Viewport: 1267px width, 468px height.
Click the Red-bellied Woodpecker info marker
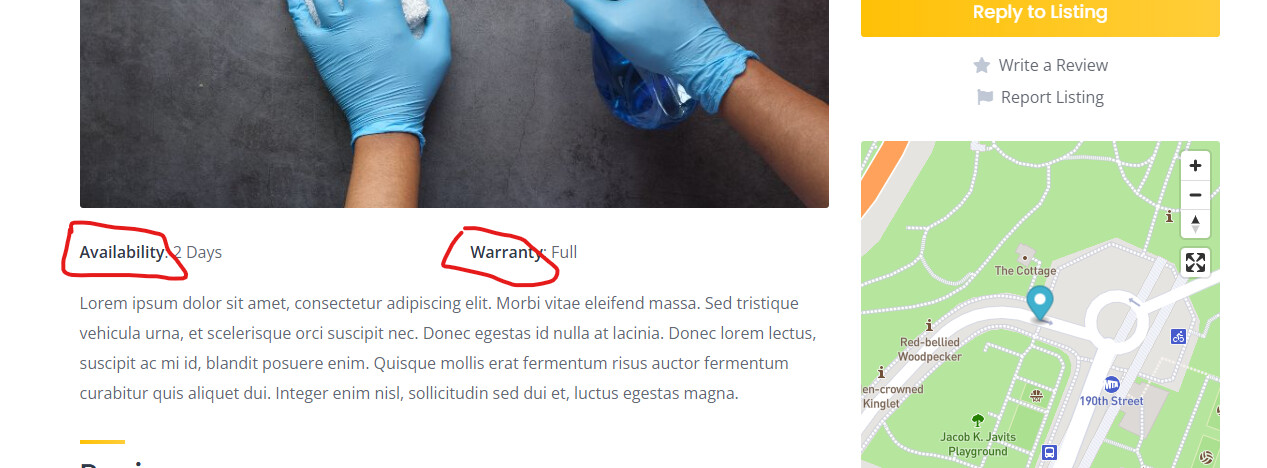[930, 325]
